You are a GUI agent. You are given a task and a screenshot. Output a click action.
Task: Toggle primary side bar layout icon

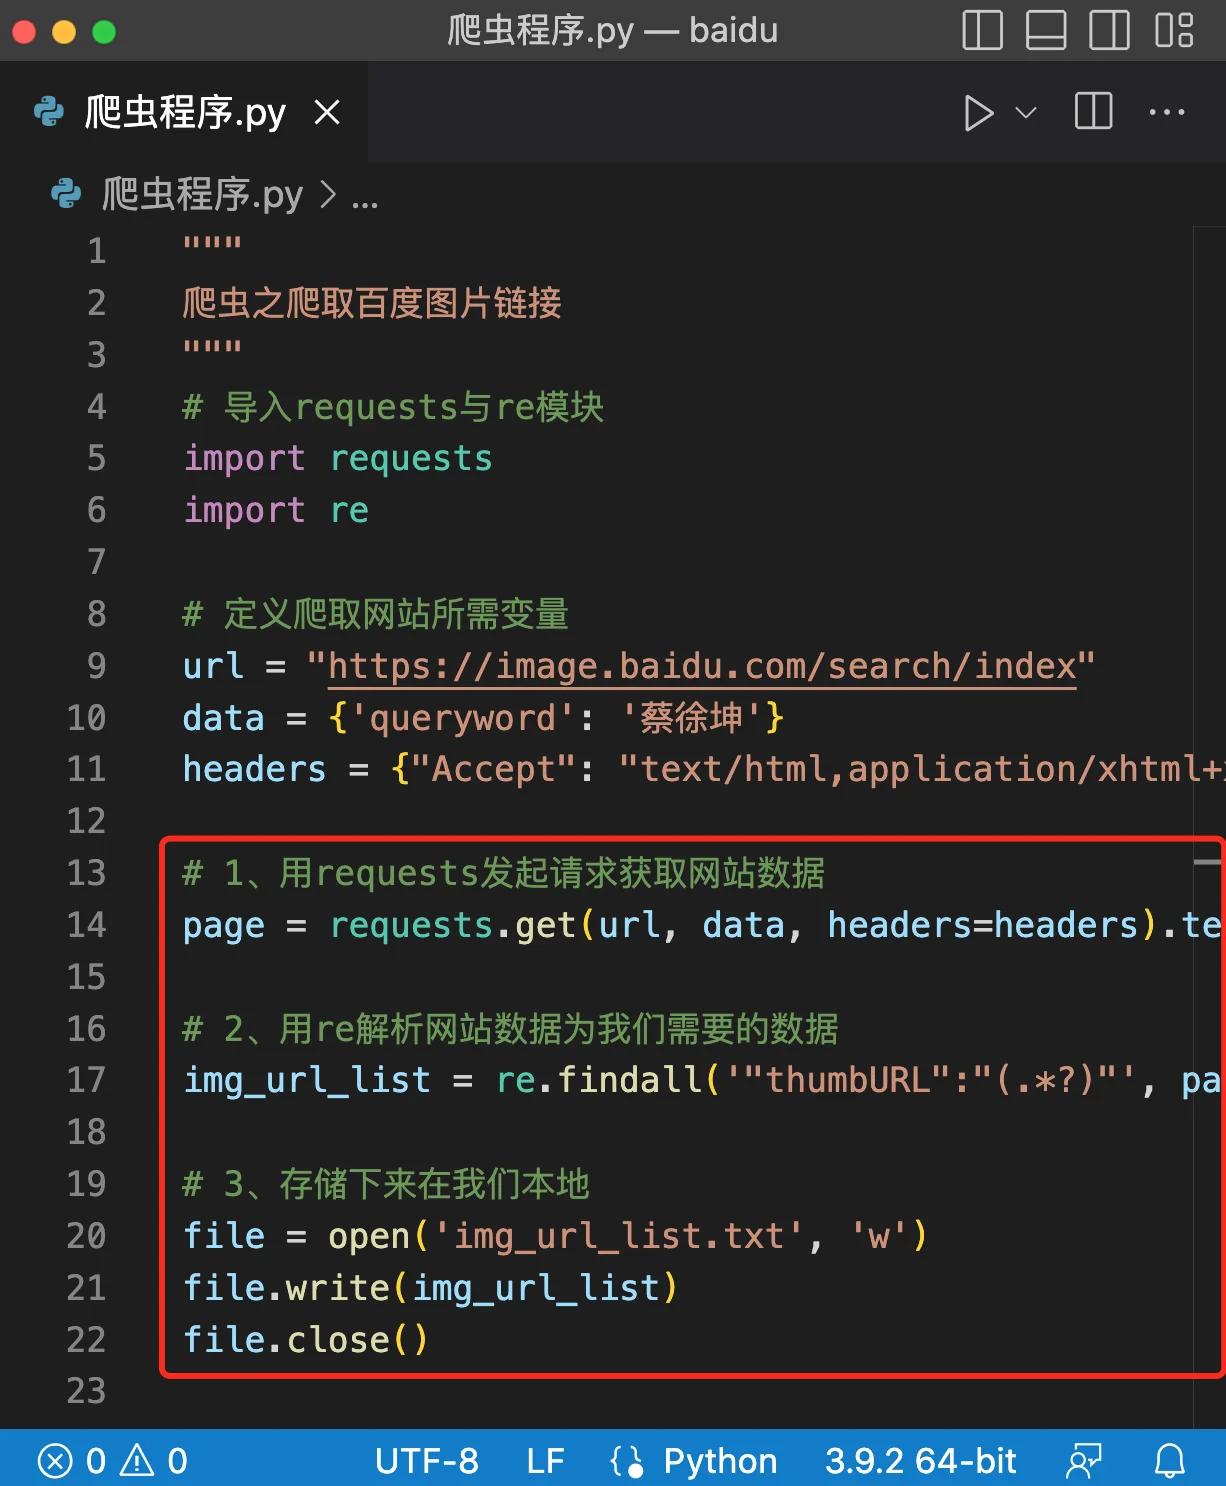(982, 30)
